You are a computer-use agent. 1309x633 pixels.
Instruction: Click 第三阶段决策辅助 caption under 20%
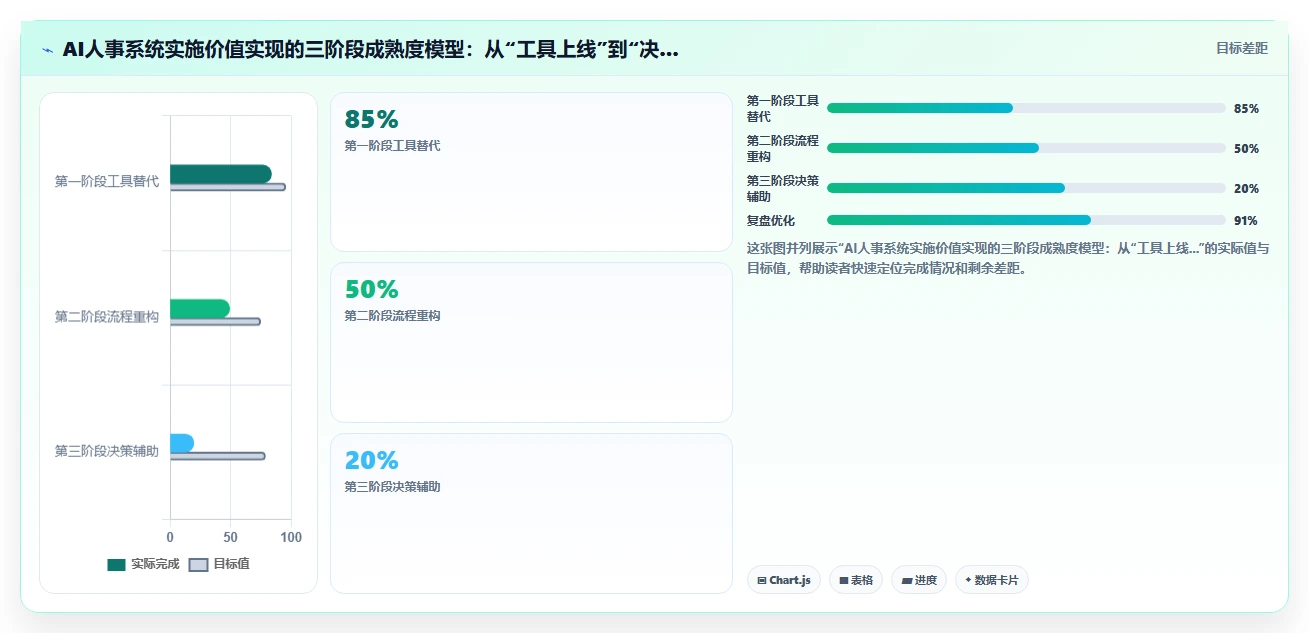pyautogui.click(x=392, y=487)
